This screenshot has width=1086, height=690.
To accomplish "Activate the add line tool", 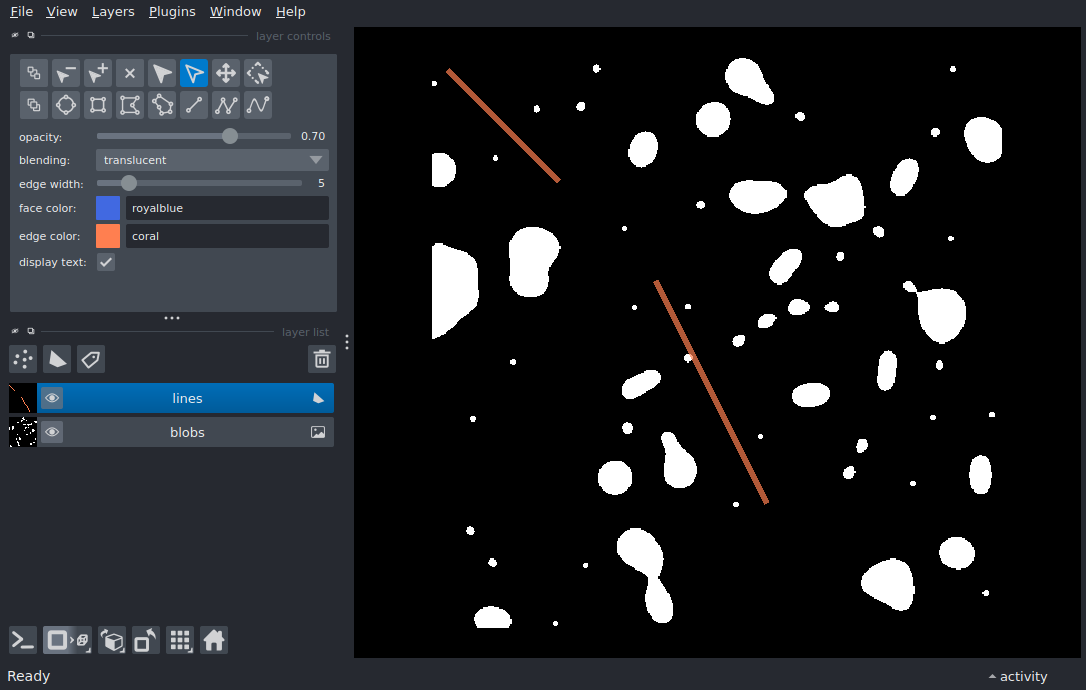I will pos(194,105).
